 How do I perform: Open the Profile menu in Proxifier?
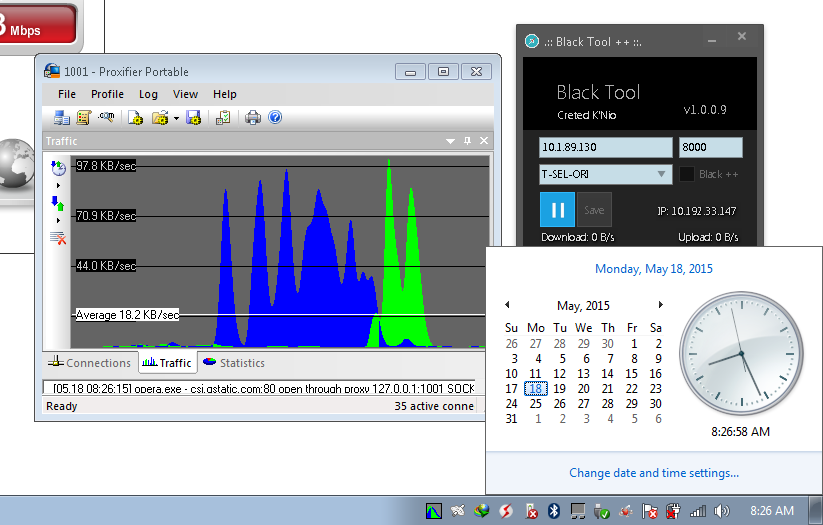107,94
